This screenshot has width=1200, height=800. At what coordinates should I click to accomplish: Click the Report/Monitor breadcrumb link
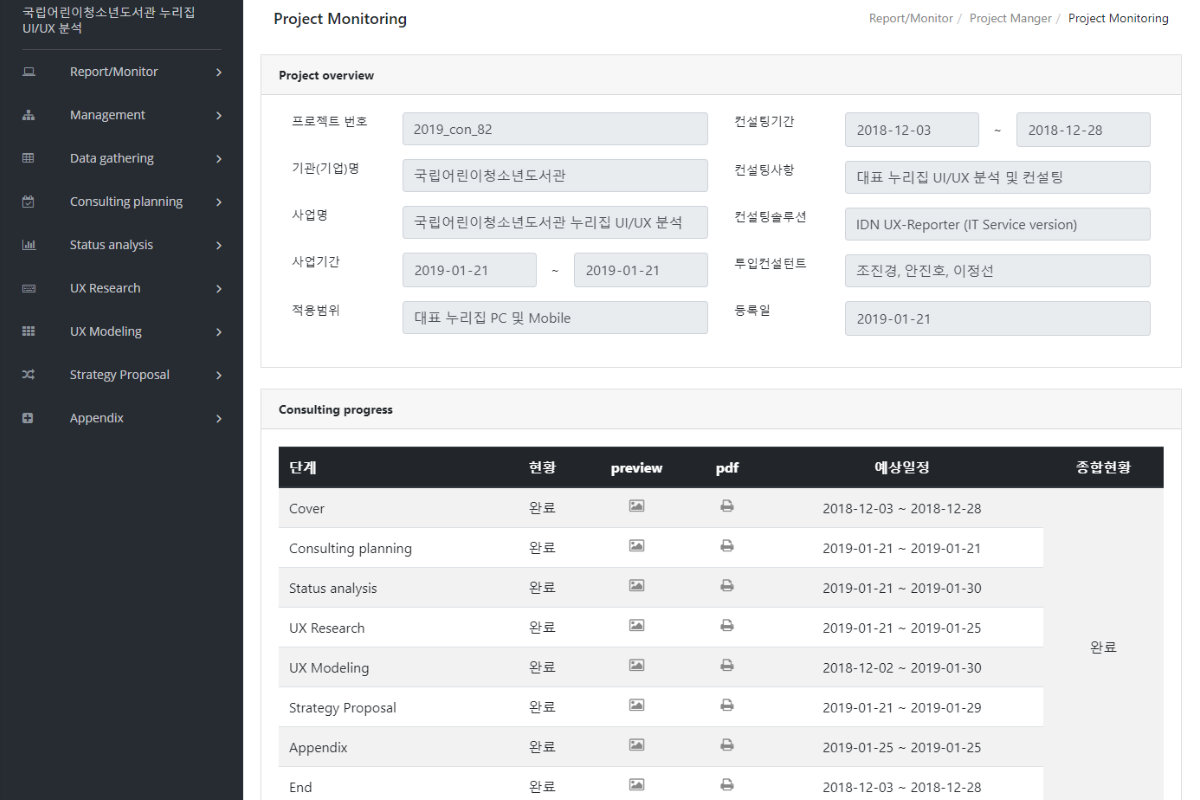910,19
